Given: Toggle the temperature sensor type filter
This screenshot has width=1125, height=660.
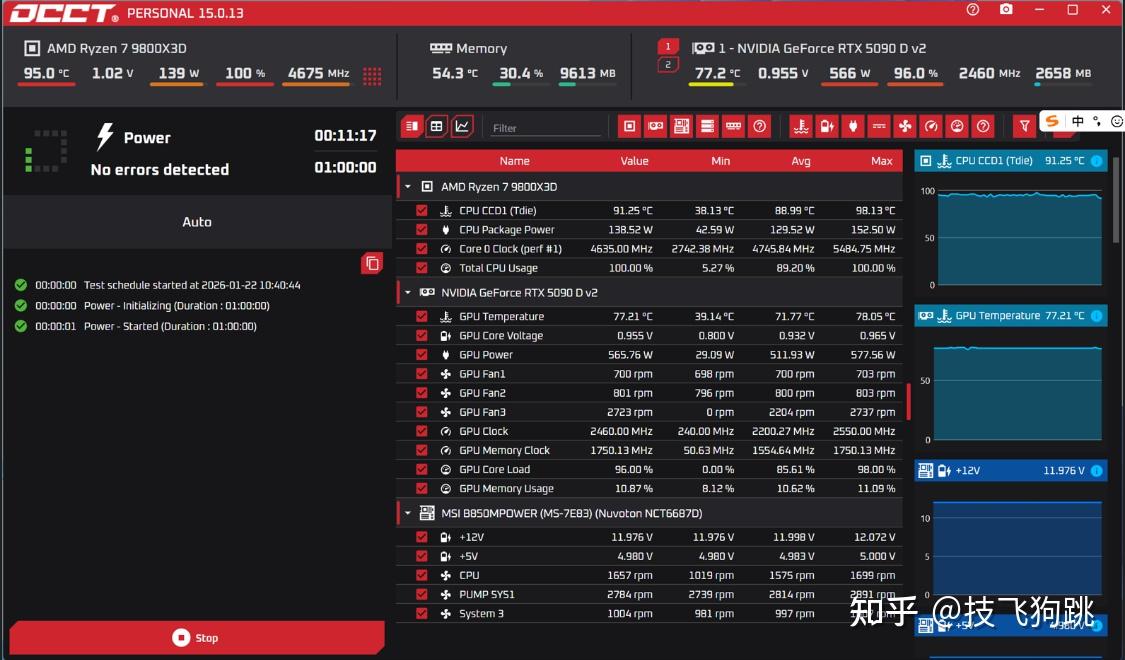Looking at the screenshot, I should point(801,126).
